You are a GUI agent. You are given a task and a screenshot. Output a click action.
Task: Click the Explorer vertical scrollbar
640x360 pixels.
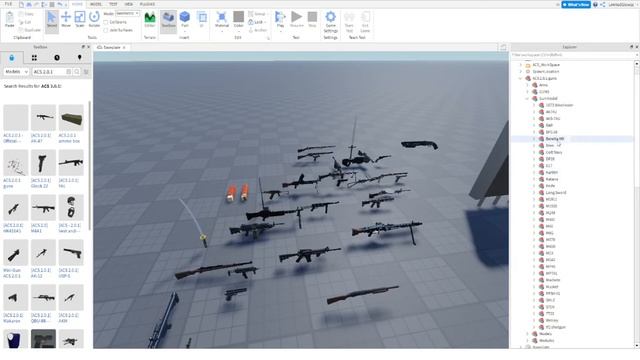(637, 204)
